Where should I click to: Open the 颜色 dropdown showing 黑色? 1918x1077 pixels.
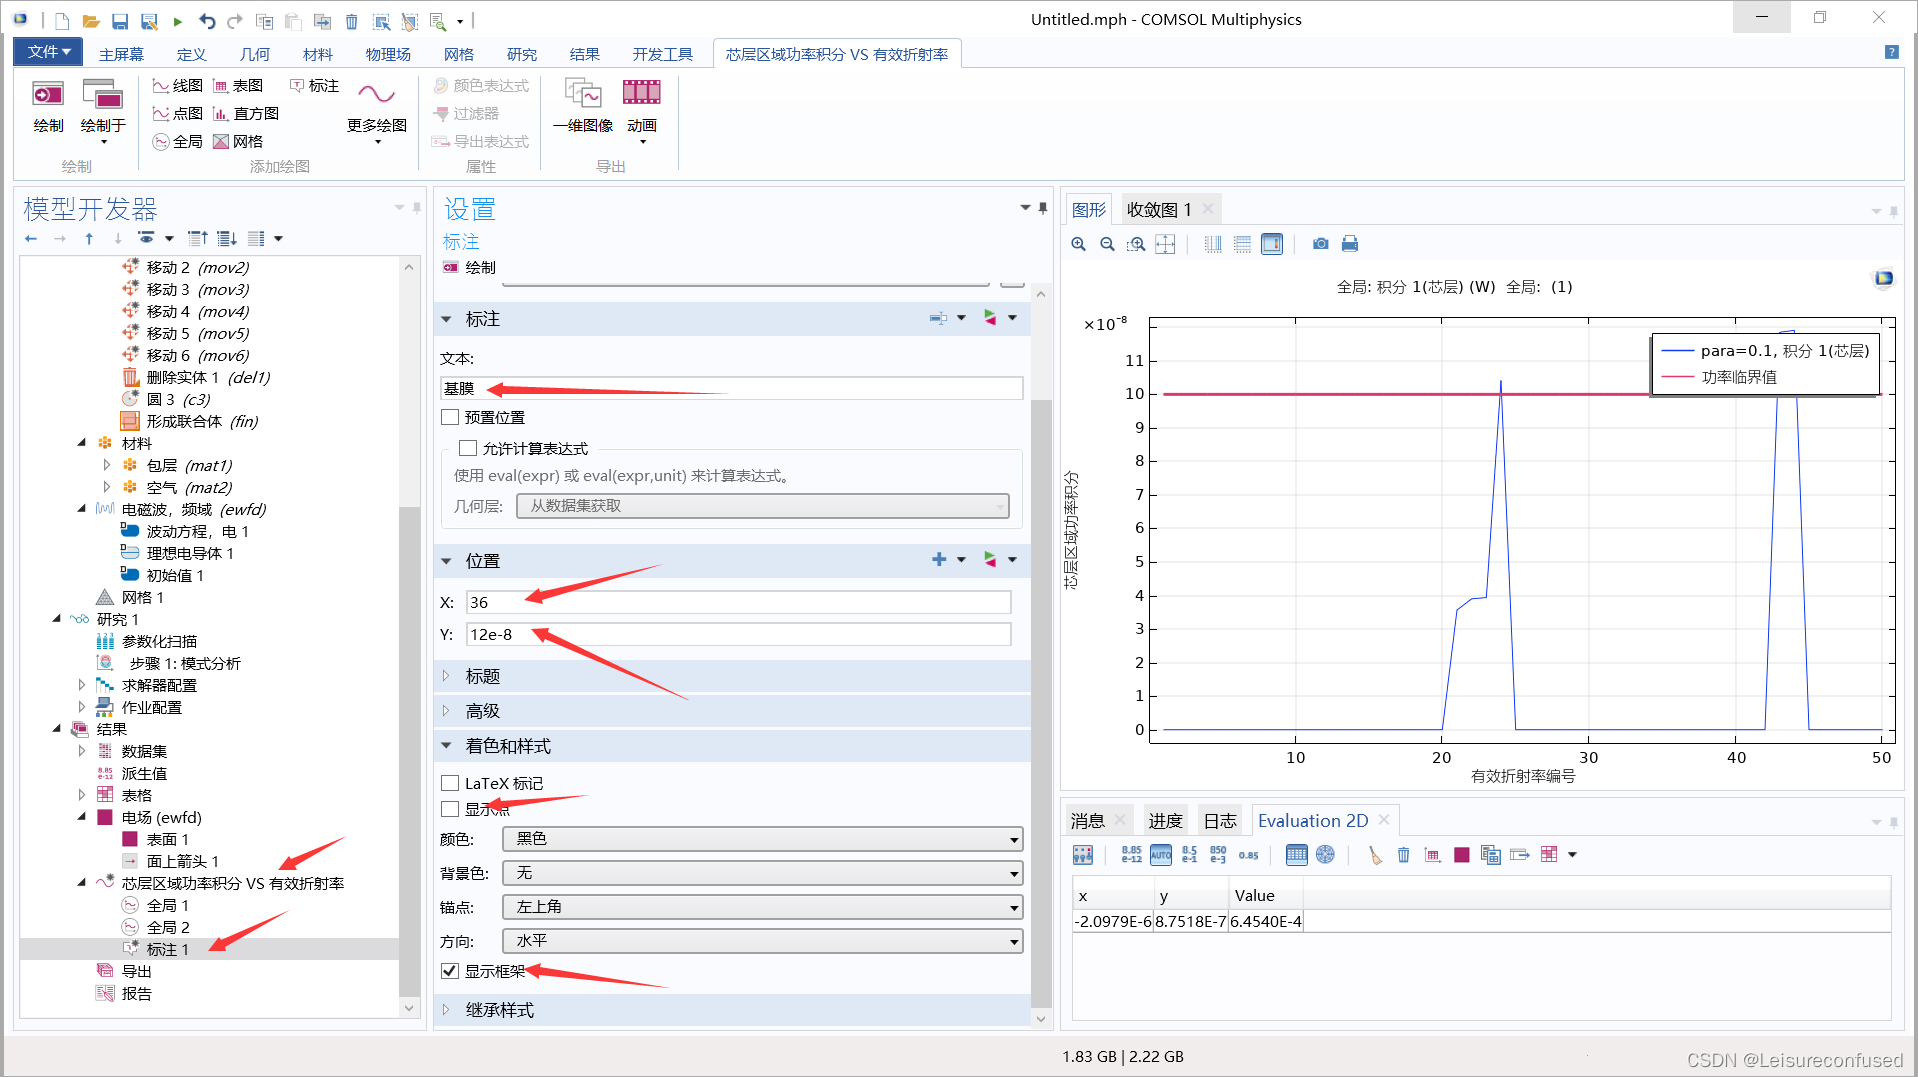coord(762,839)
